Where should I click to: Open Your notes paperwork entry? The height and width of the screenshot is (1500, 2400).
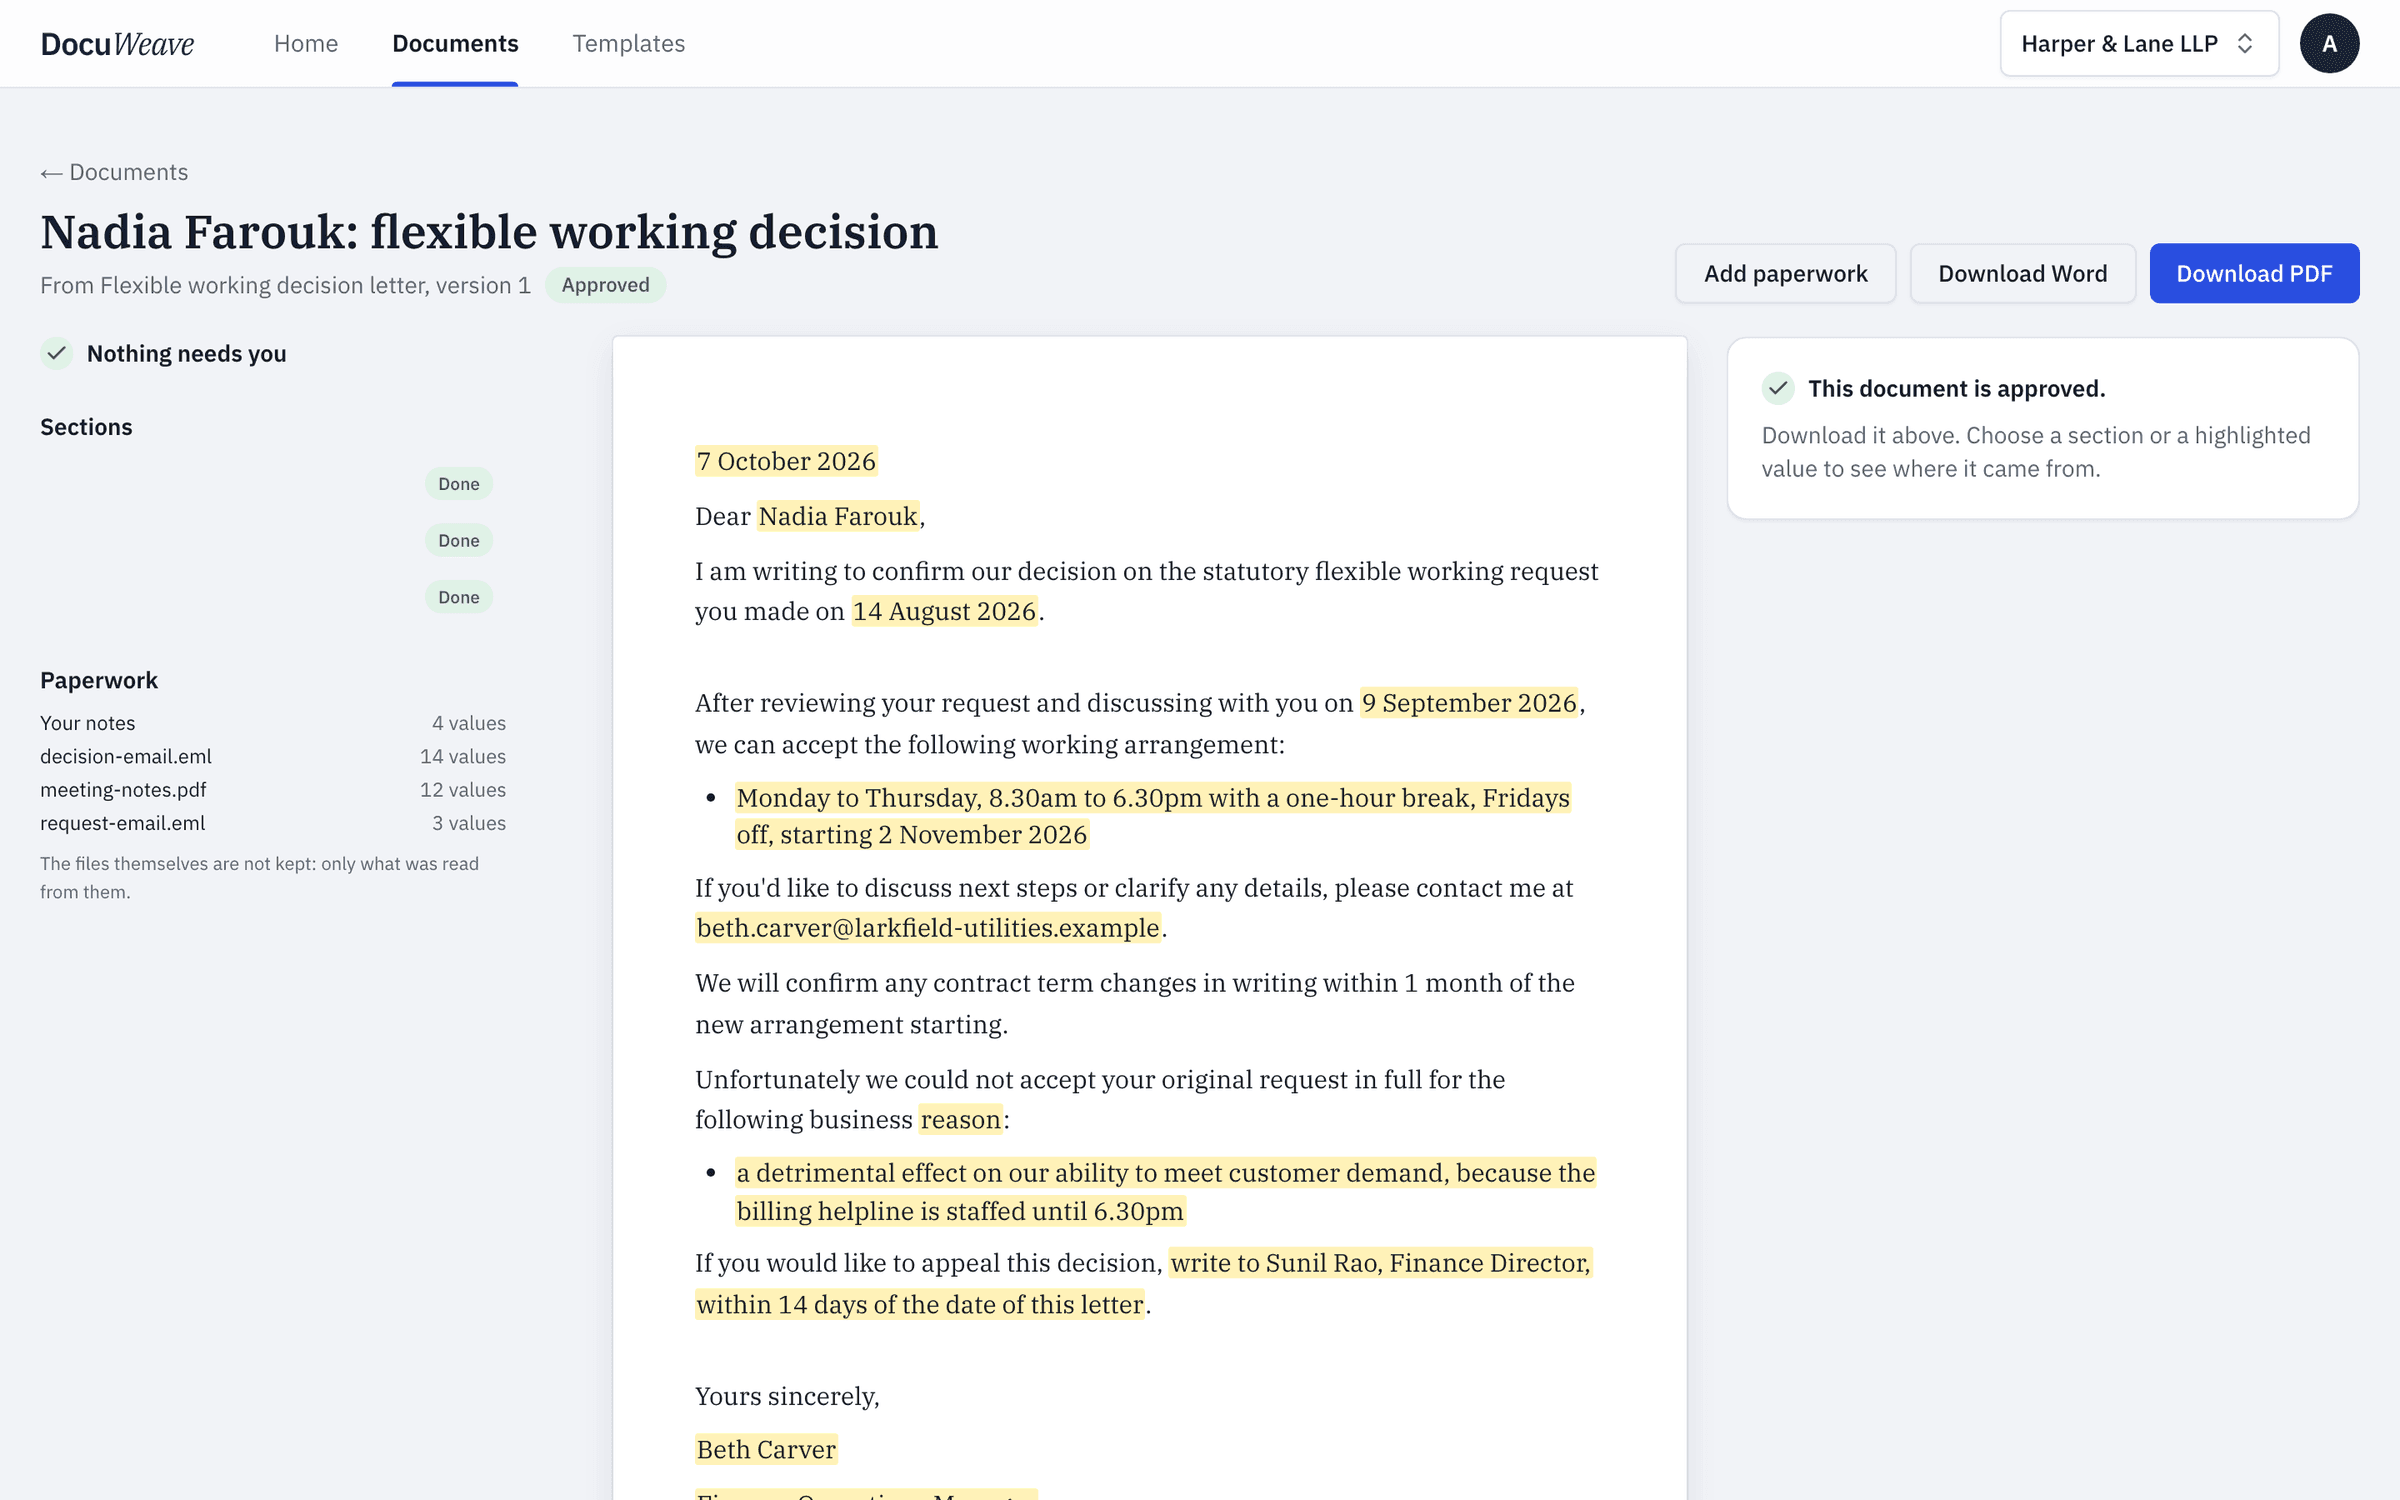273,723
